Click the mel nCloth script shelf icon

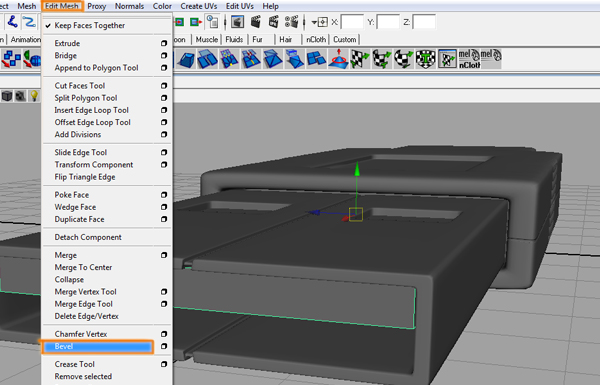[469, 59]
